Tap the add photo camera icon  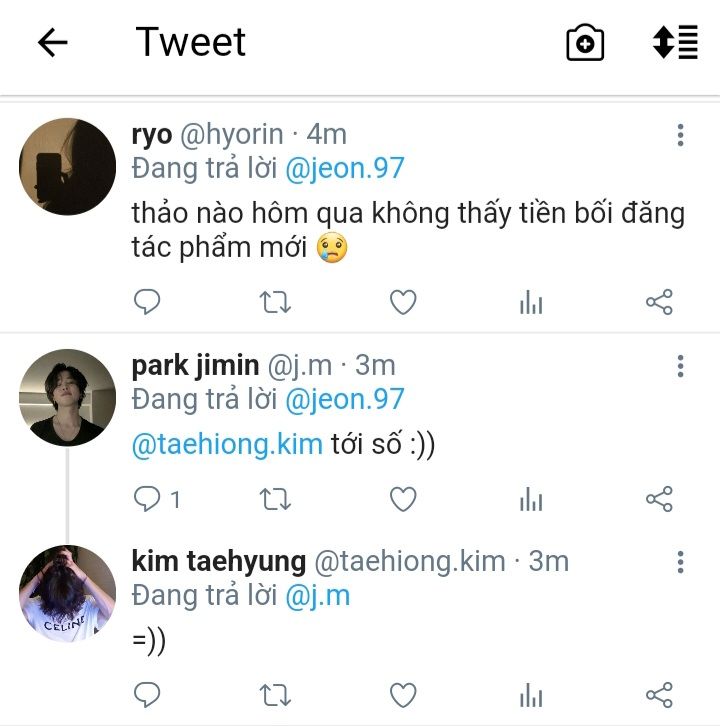[585, 43]
